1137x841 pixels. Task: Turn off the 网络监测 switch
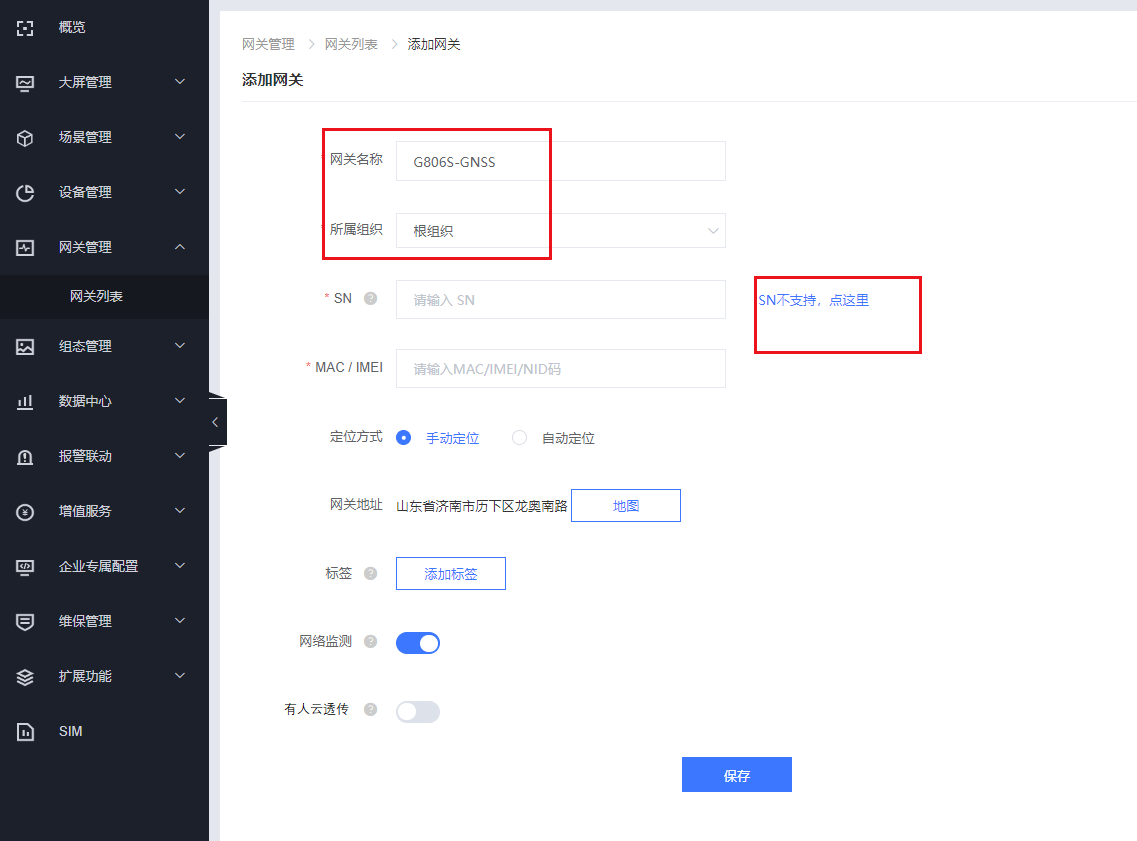418,642
